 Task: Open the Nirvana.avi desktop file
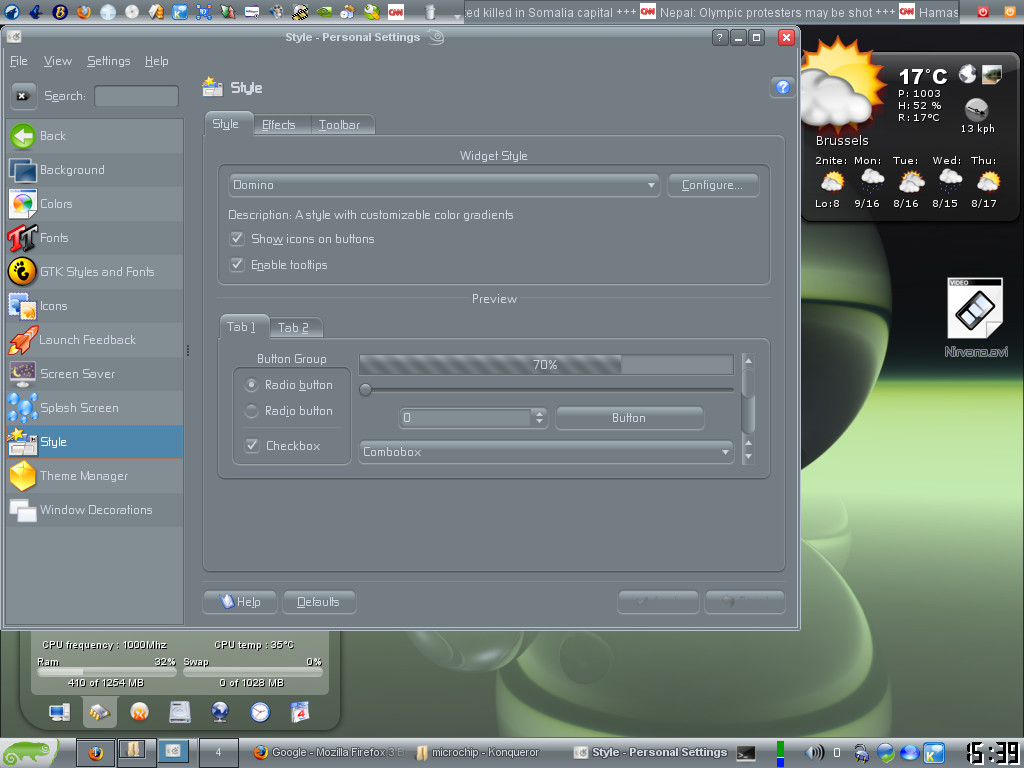pyautogui.click(x=975, y=317)
